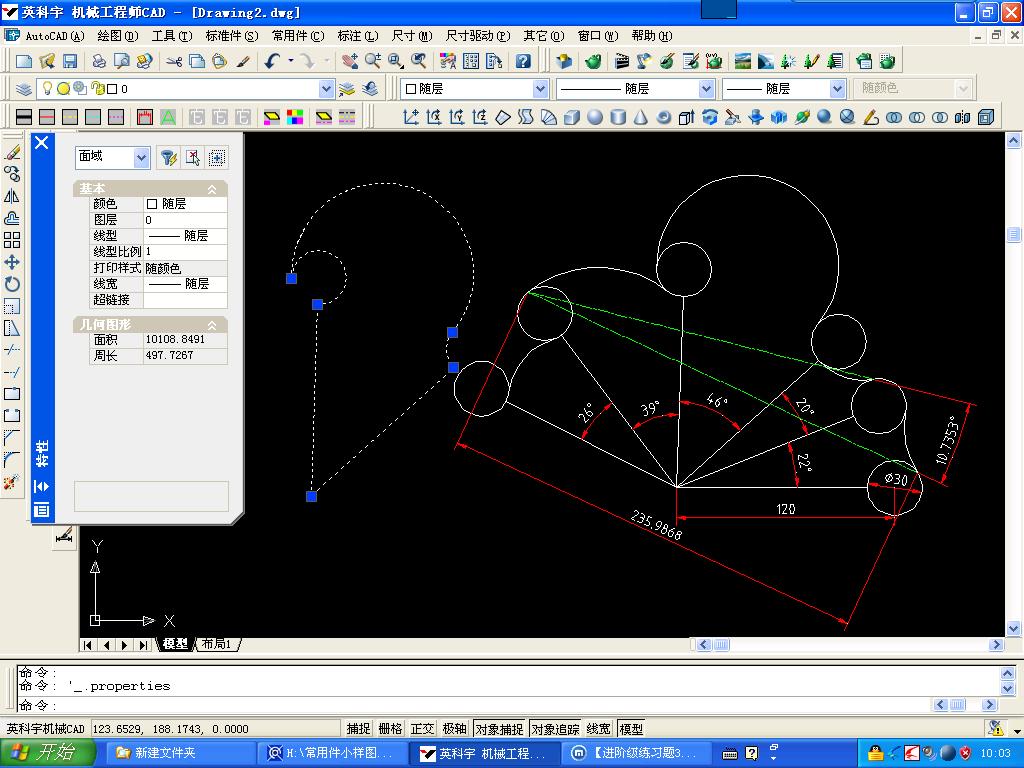Image resolution: width=1024 pixels, height=768 pixels.
Task: Click the Save diskette icon
Action: (x=70, y=61)
